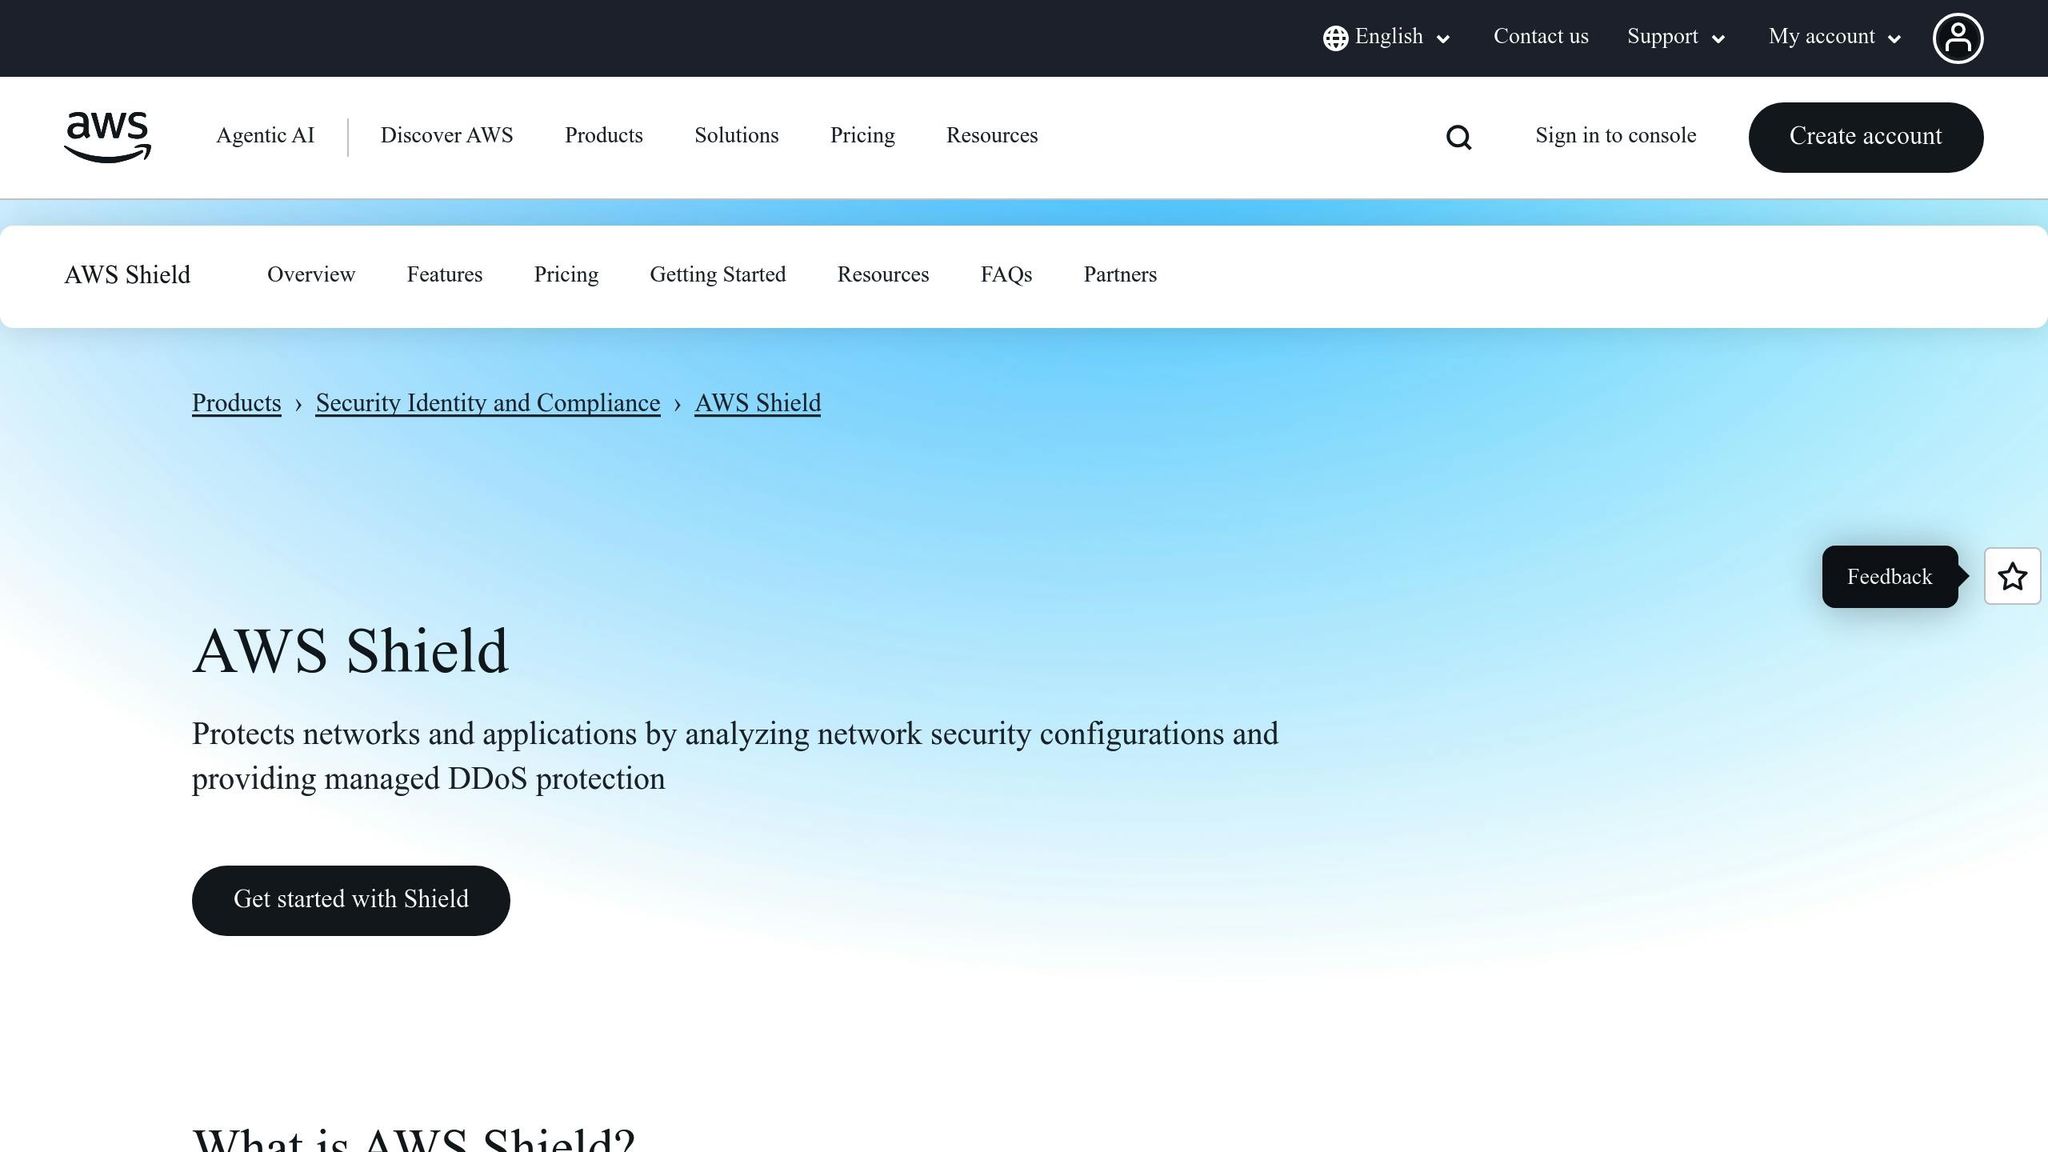
Task: Switch to the FAQs tab
Action: coord(1006,275)
